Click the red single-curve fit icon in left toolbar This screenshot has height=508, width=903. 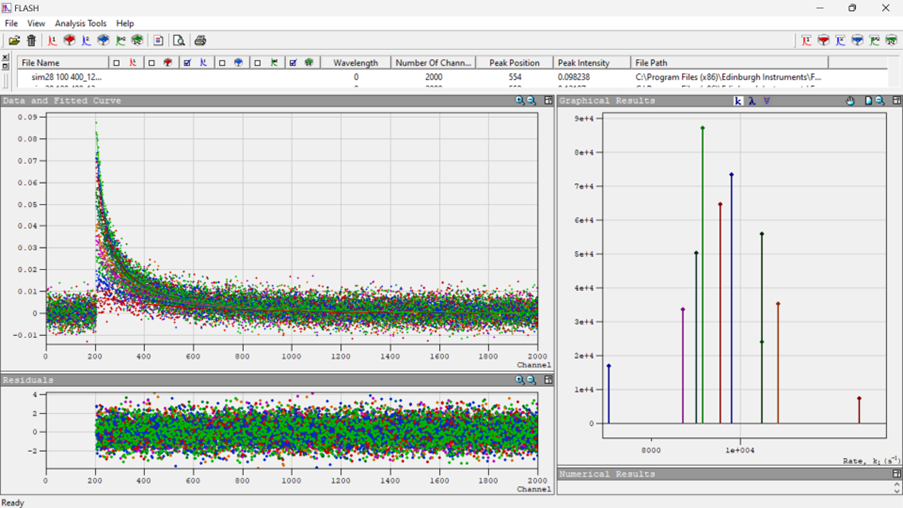(x=52, y=40)
